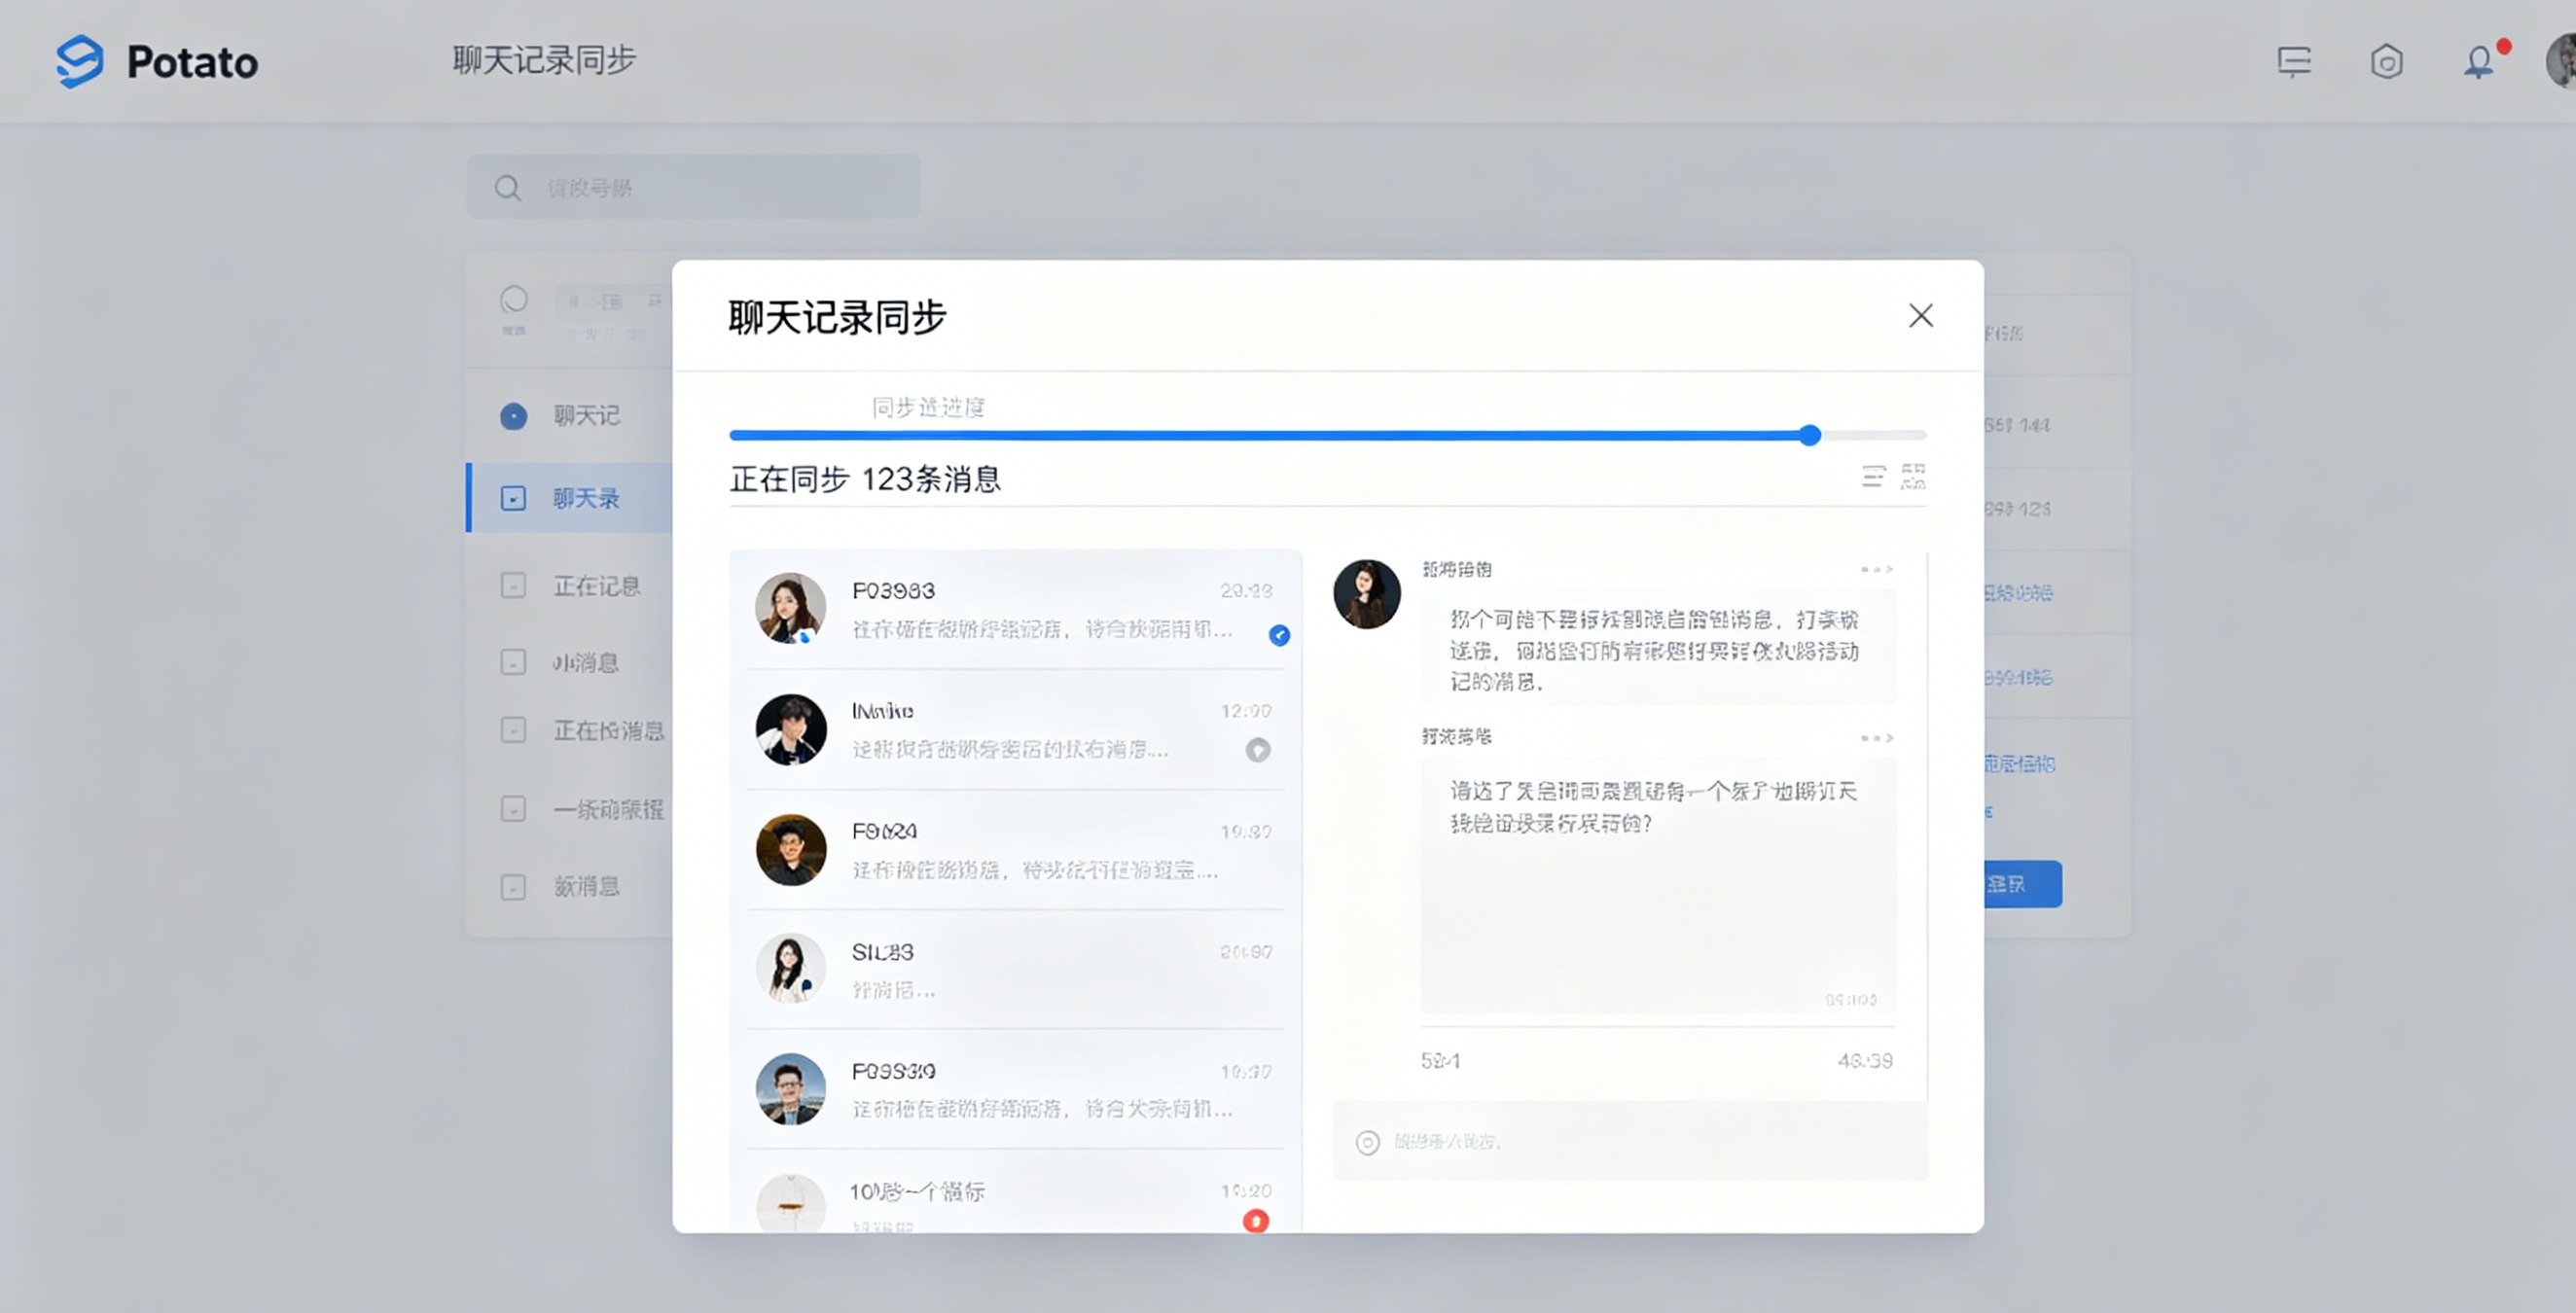Image resolution: width=2576 pixels, height=1313 pixels.
Task: Click the search magnifier icon
Action: 508,188
